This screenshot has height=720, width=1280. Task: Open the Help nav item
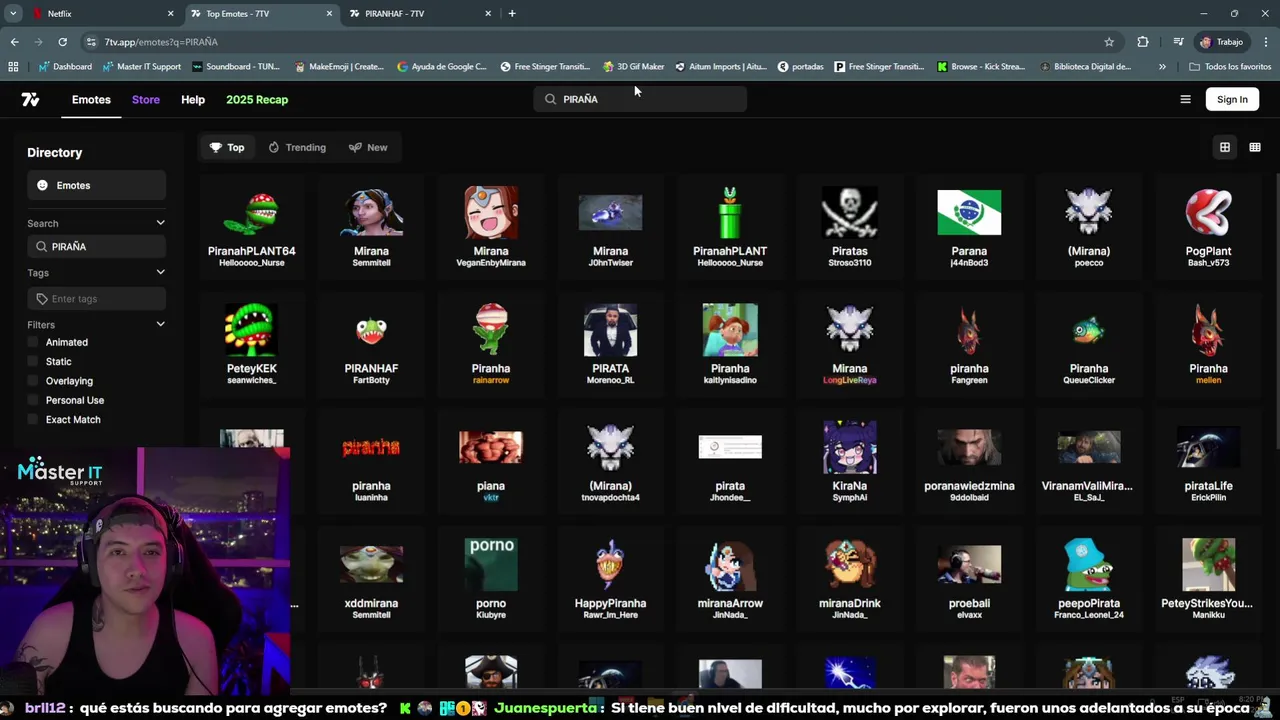pos(193,100)
